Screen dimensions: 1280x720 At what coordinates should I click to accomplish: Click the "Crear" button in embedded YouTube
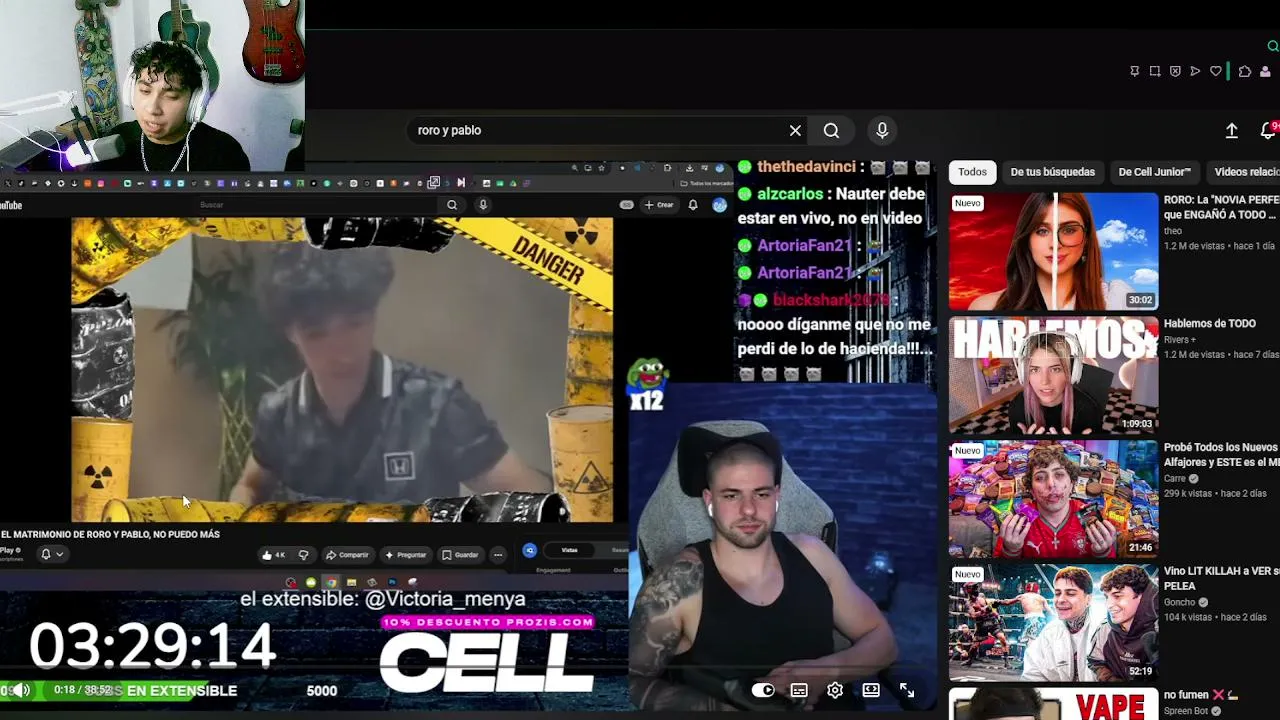pyautogui.click(x=659, y=205)
